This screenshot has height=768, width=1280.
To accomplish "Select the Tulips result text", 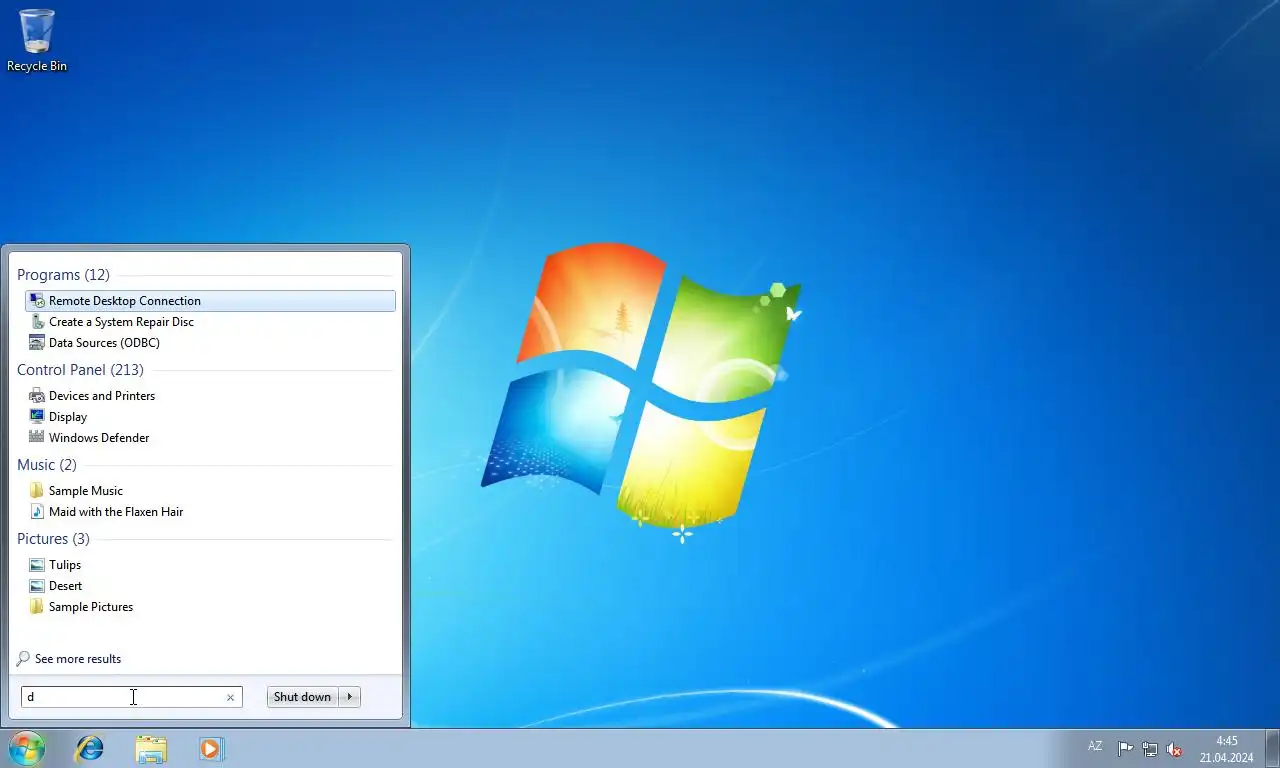I will click(65, 565).
